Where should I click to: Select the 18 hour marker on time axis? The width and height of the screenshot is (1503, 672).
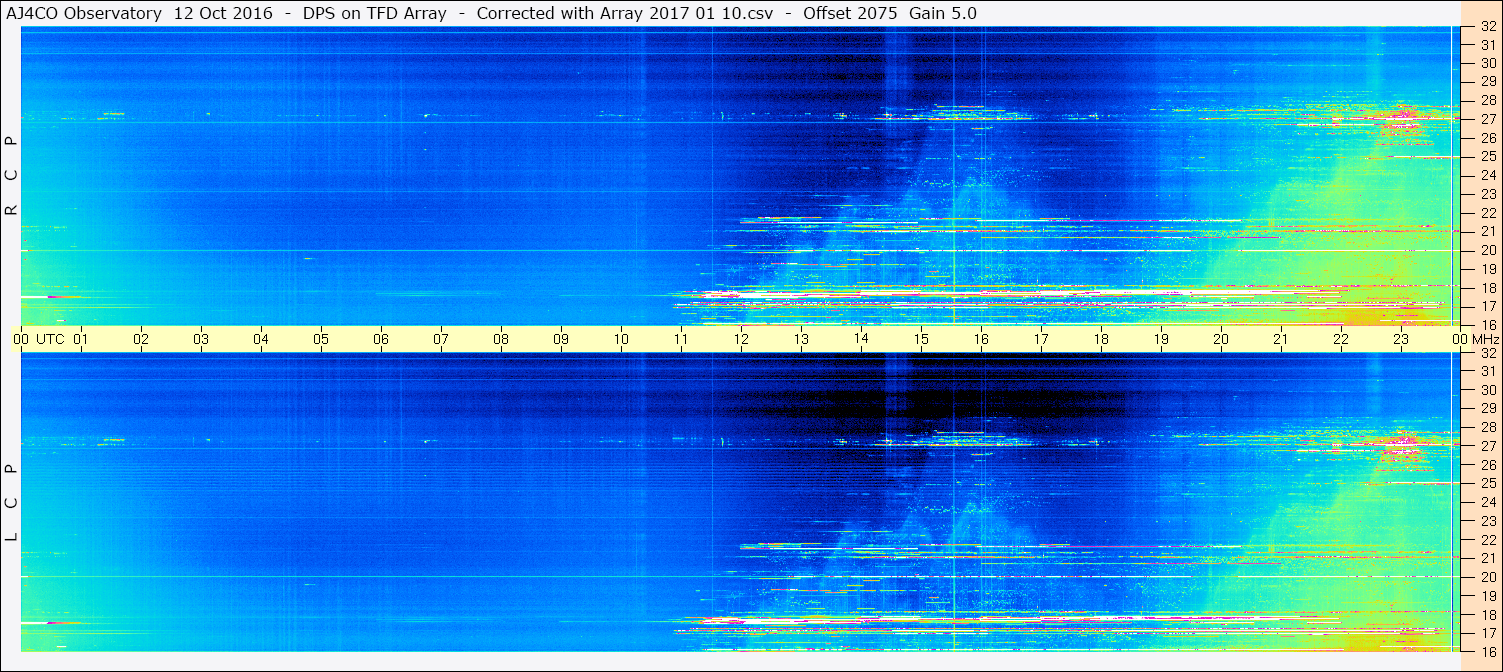[1101, 339]
